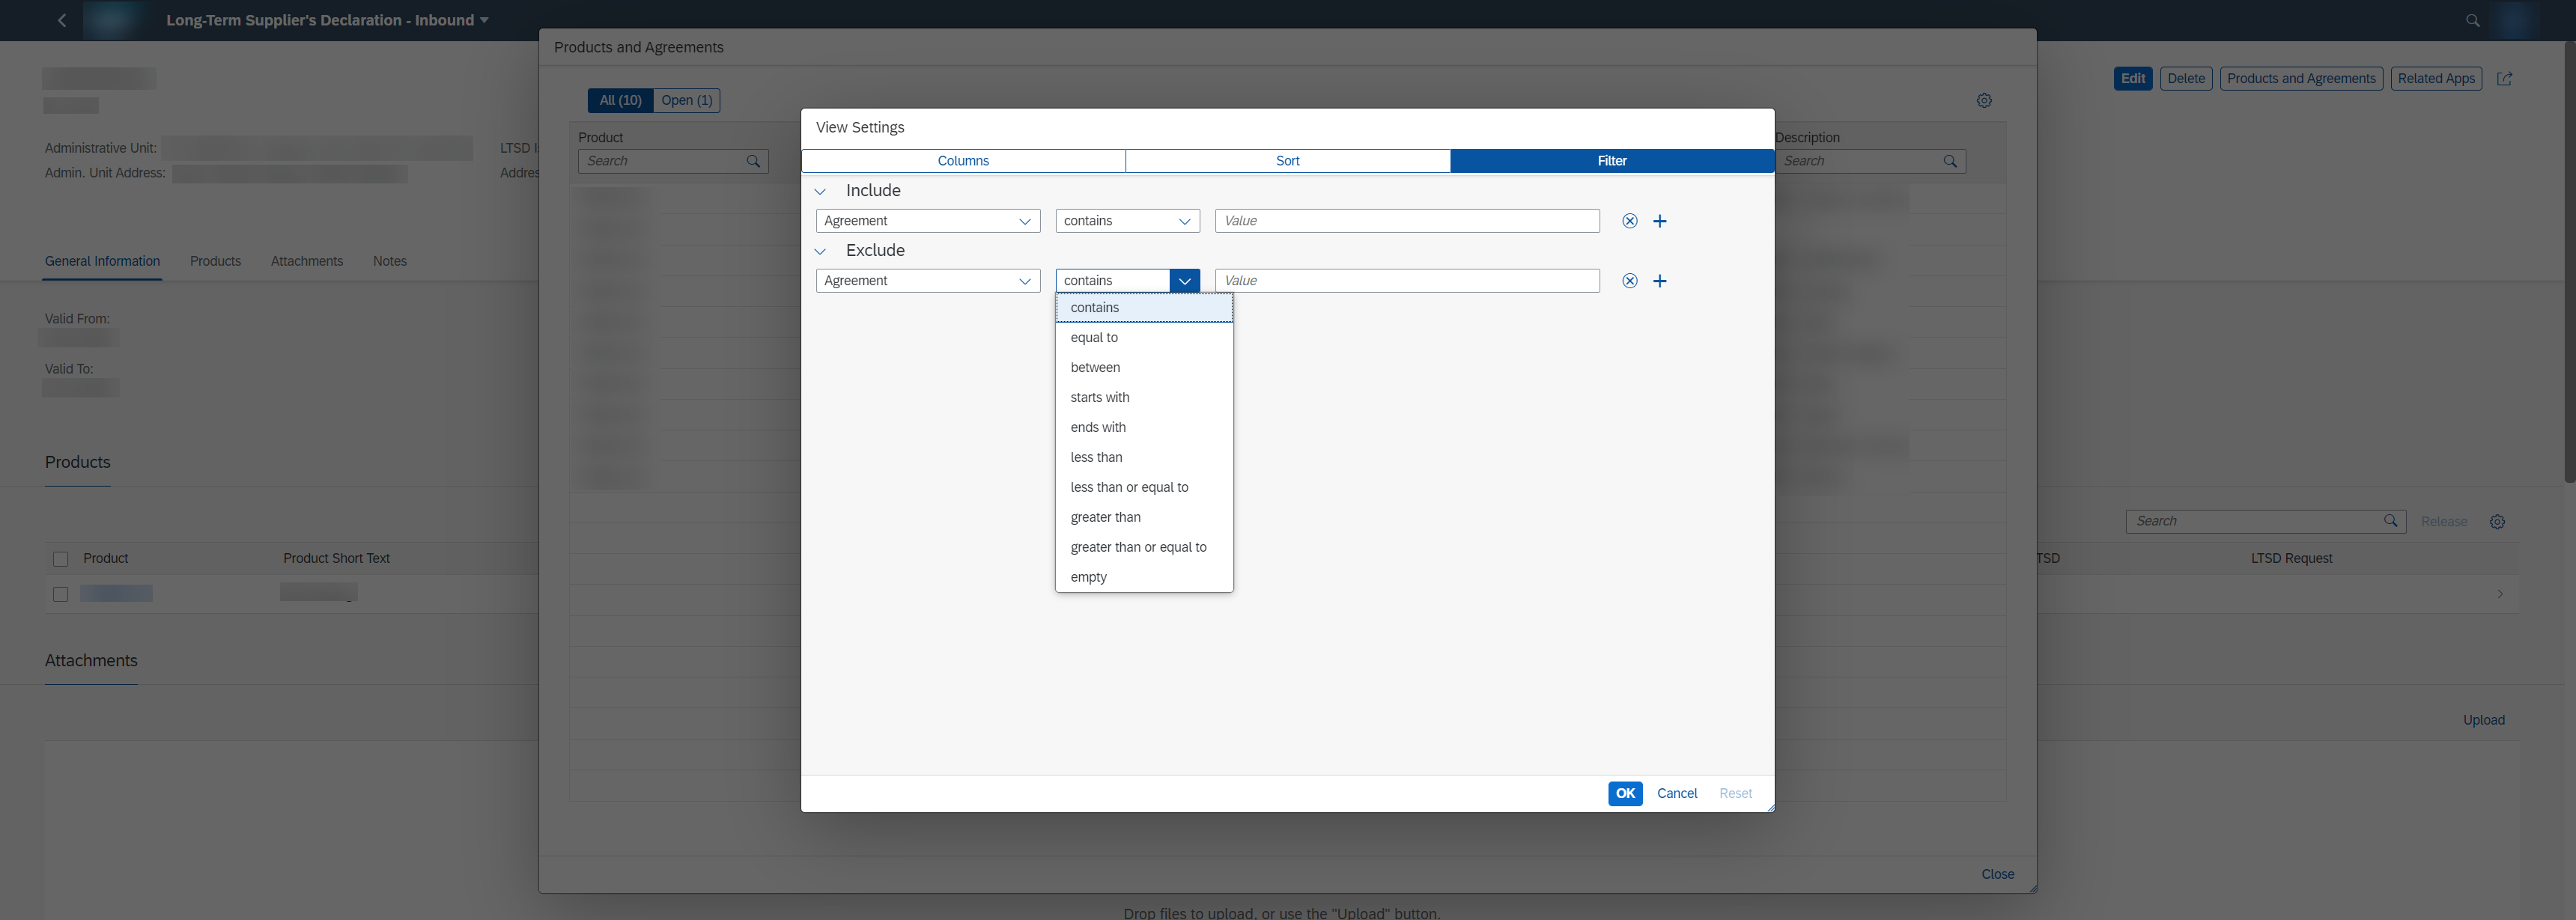Click the Release button
Screen dimensions: 2576x920
click(2444, 522)
